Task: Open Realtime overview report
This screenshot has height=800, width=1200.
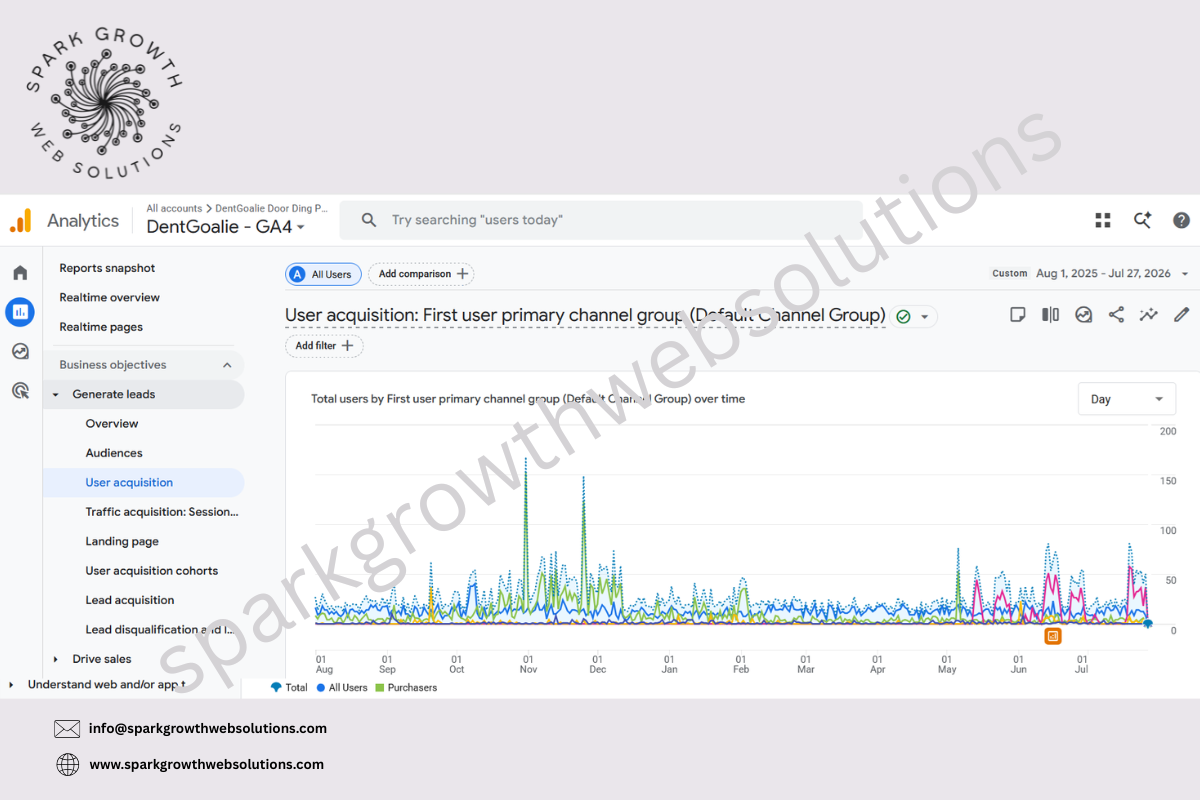Action: [x=109, y=297]
